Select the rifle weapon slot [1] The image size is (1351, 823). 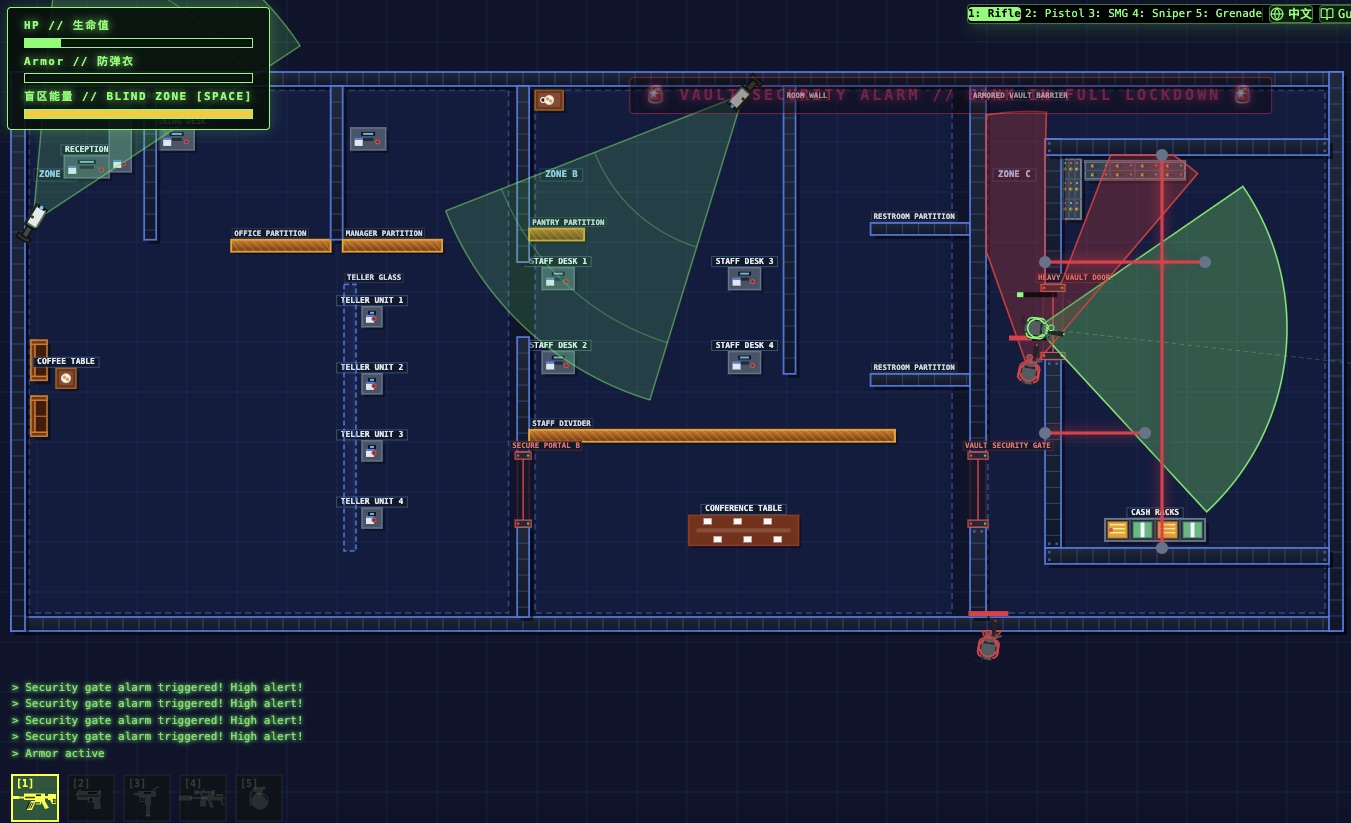tap(35, 798)
